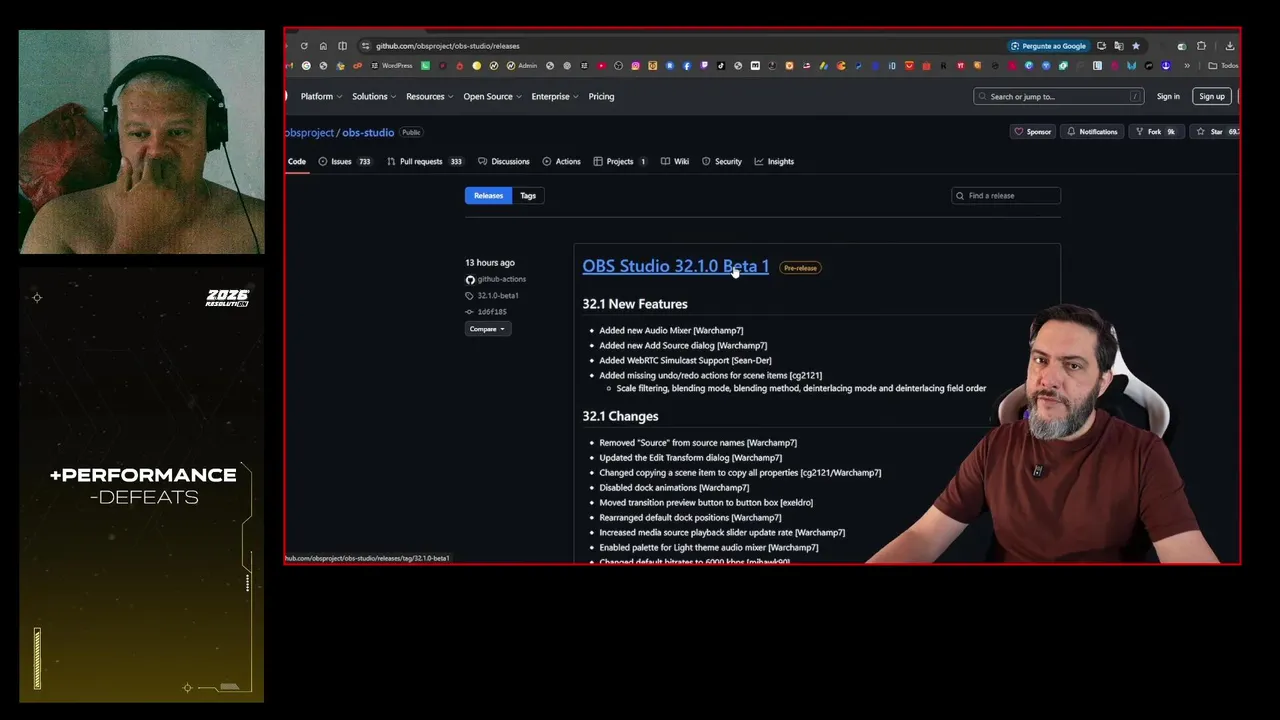Expand the Enterprise menu
This screenshot has height=720, width=1280.
[x=555, y=97]
